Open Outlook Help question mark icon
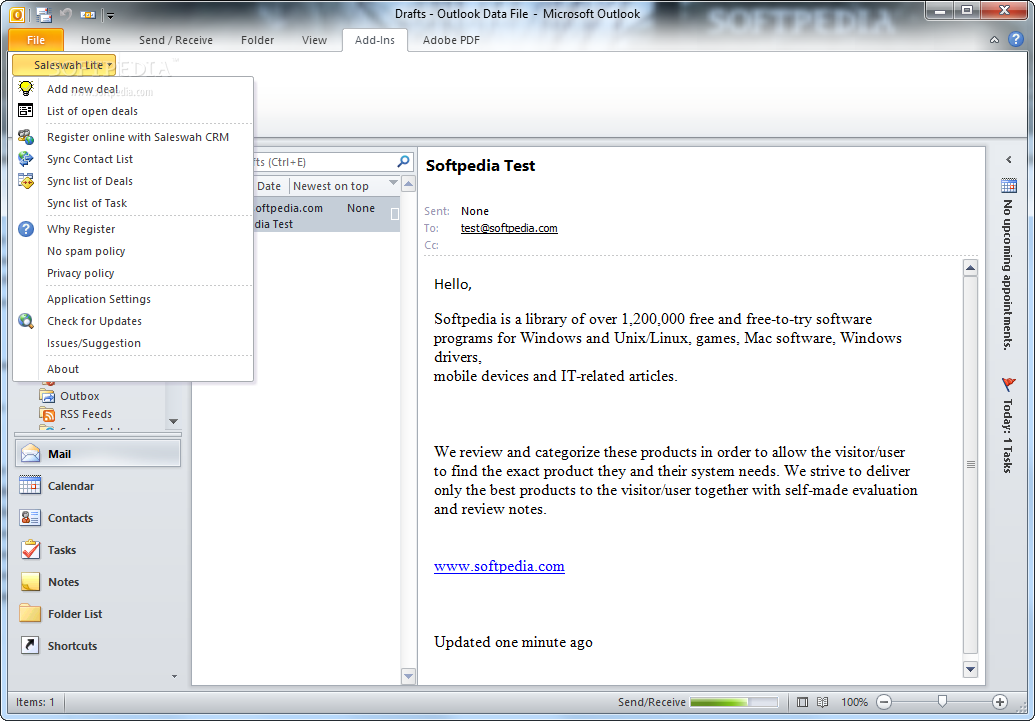Image resolution: width=1035 pixels, height=721 pixels. (x=1016, y=40)
